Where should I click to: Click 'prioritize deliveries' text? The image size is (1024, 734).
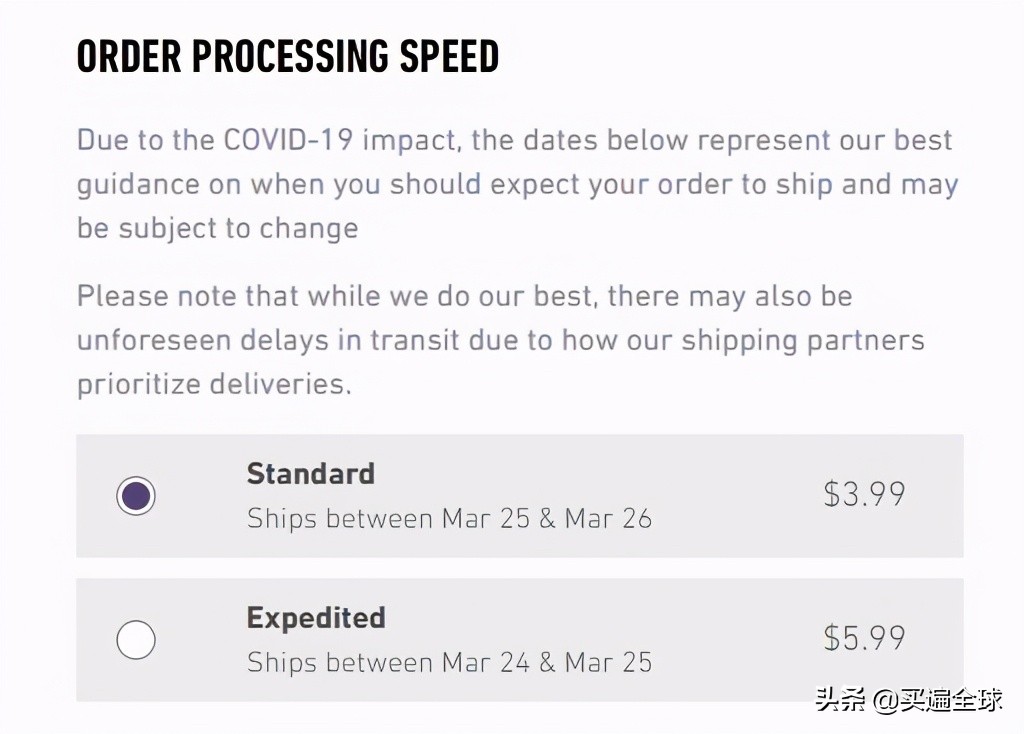coord(213,385)
